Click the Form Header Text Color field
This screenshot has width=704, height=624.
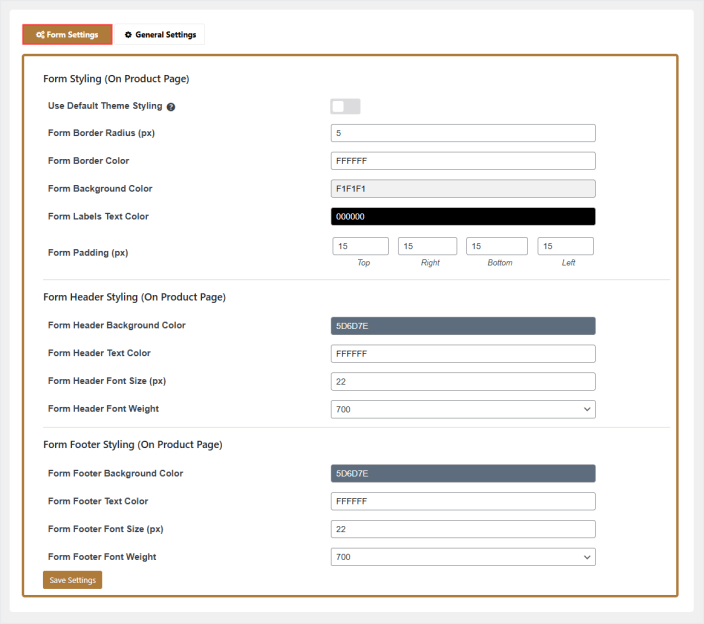tap(463, 354)
